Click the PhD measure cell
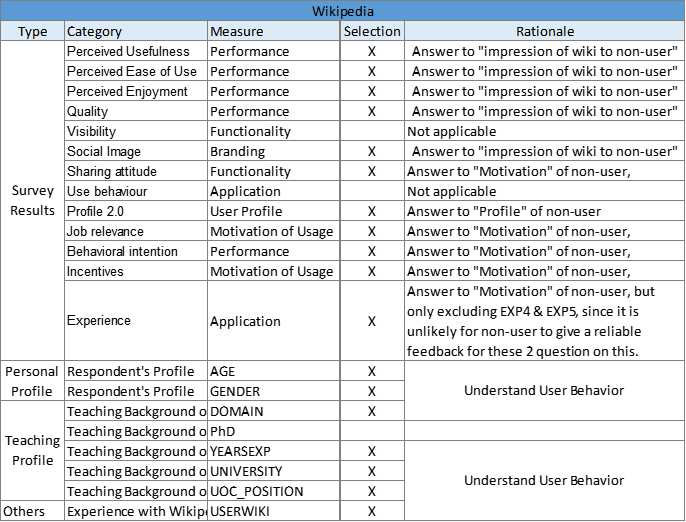The width and height of the screenshot is (686, 522). click(274, 431)
